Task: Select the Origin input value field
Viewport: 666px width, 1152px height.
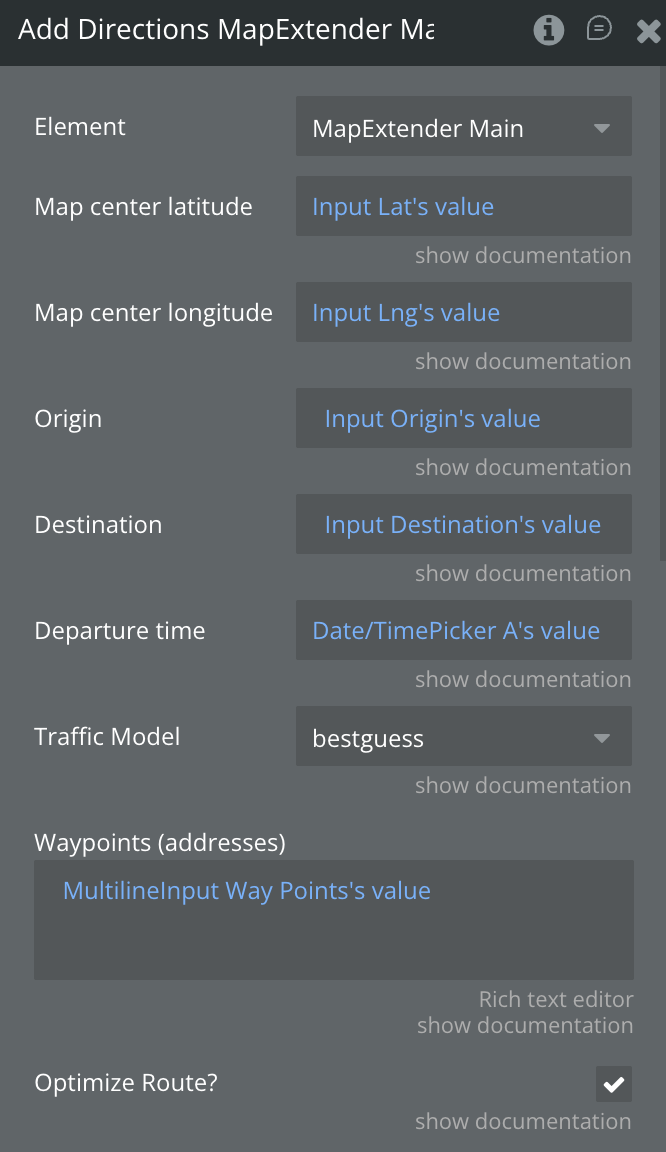Action: click(463, 419)
